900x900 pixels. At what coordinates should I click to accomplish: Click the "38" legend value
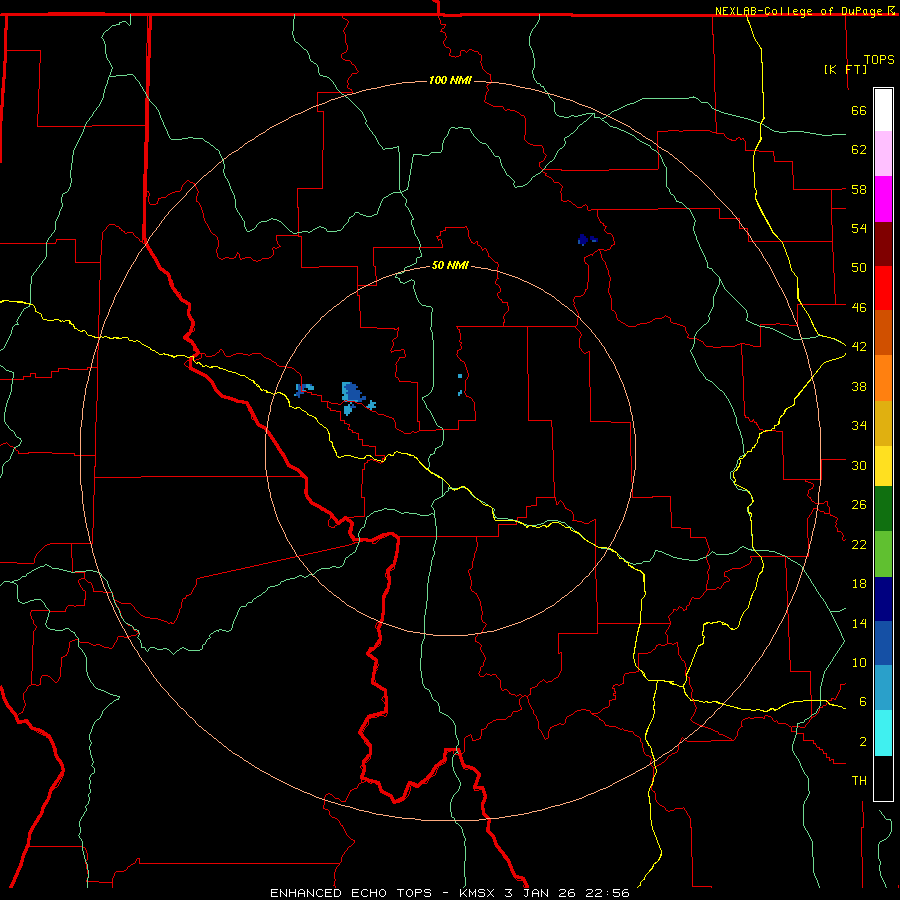[x=859, y=386]
